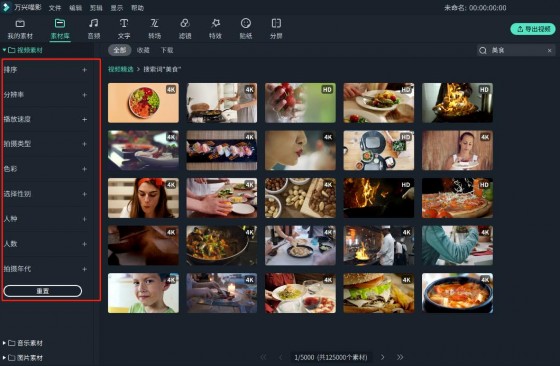Collapse the 视频素材 tree folder
Viewport: 560px width, 366px height.
pos(4,50)
